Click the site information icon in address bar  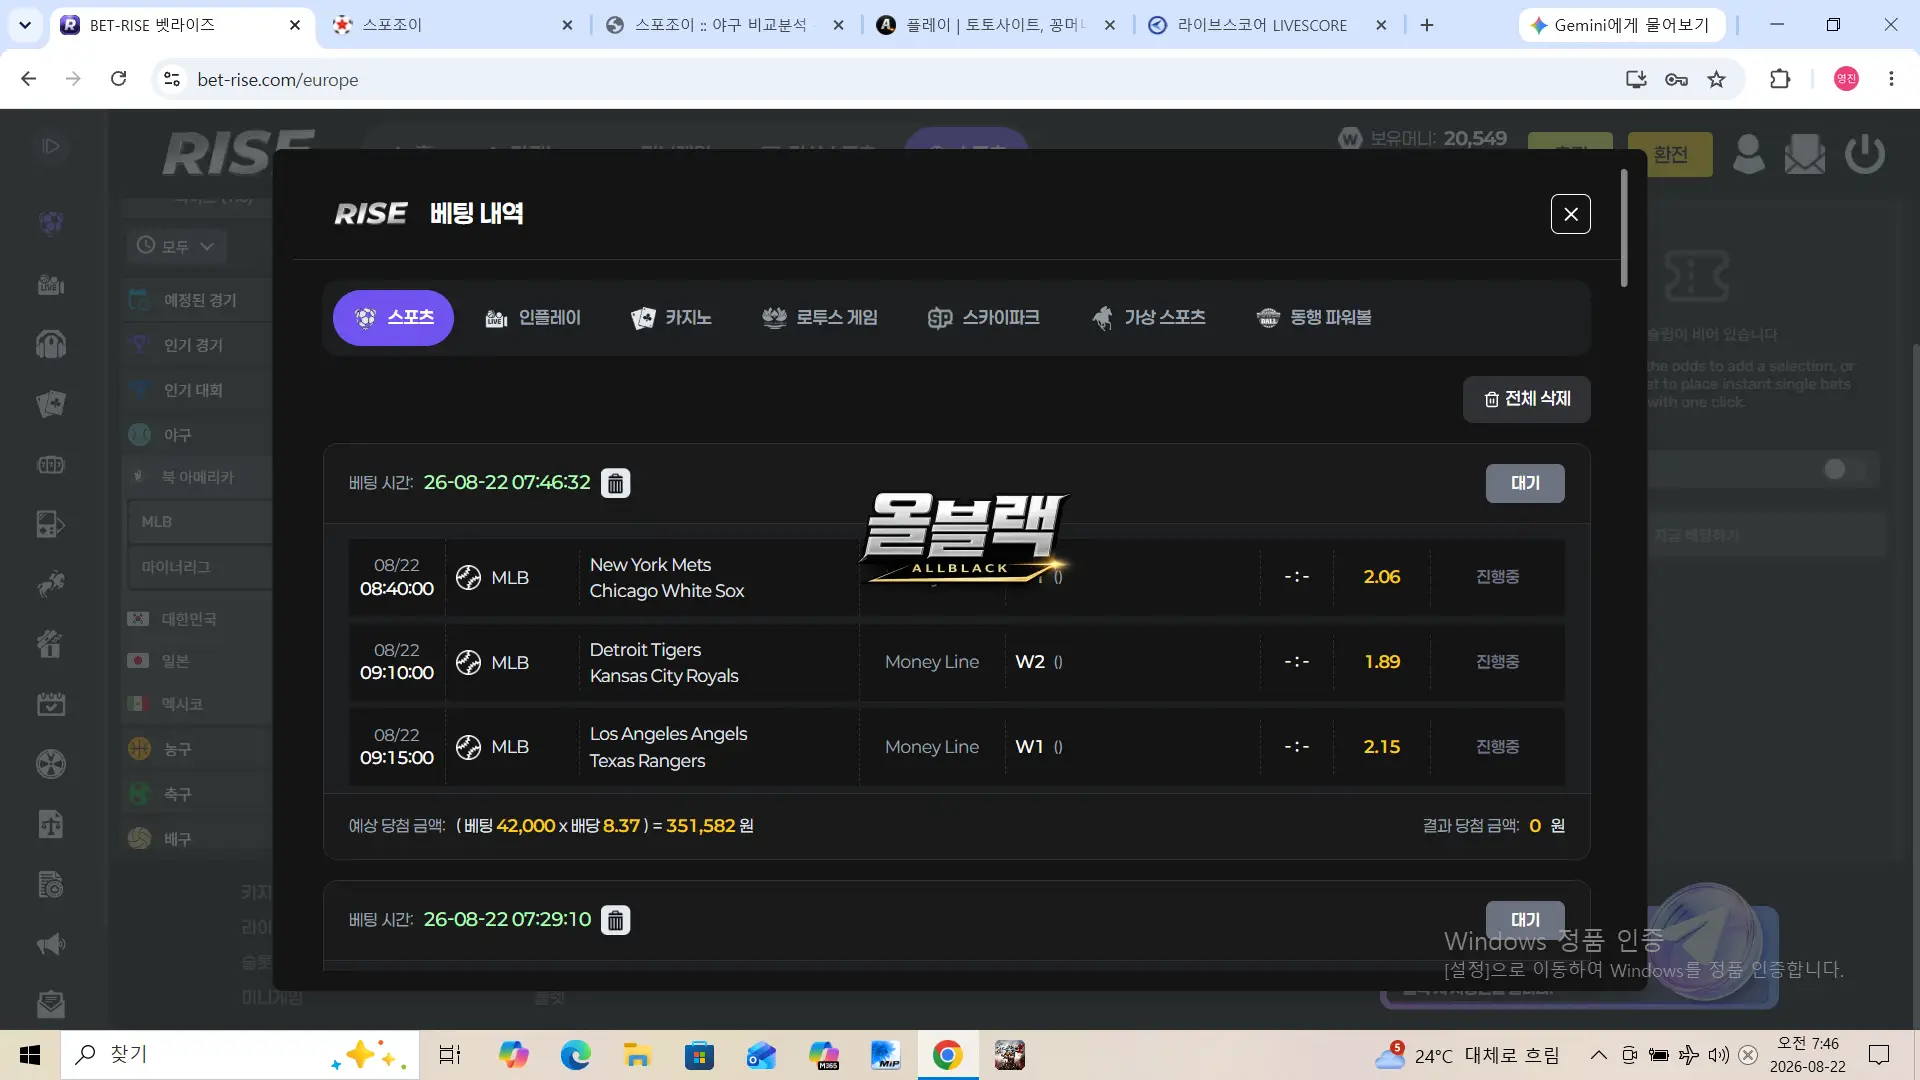click(x=172, y=79)
